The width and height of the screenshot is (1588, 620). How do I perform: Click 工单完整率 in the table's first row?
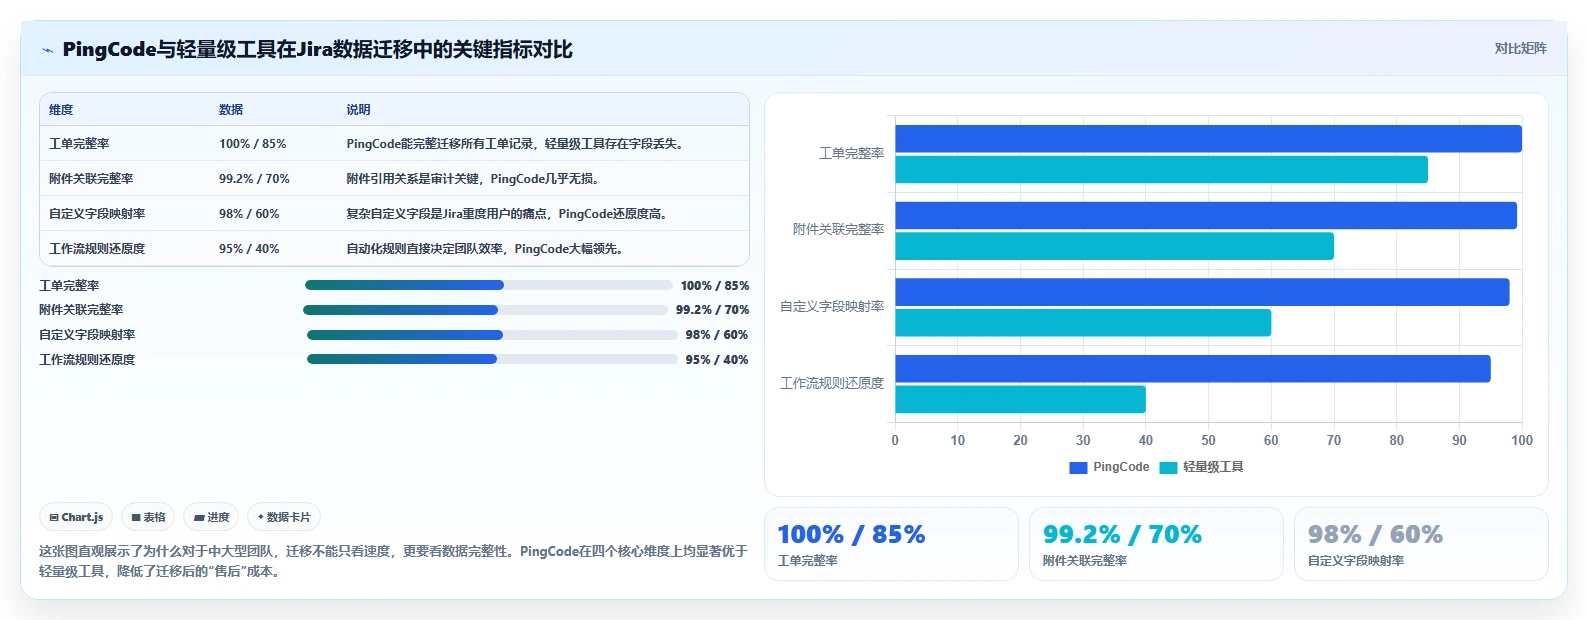[x=79, y=144]
